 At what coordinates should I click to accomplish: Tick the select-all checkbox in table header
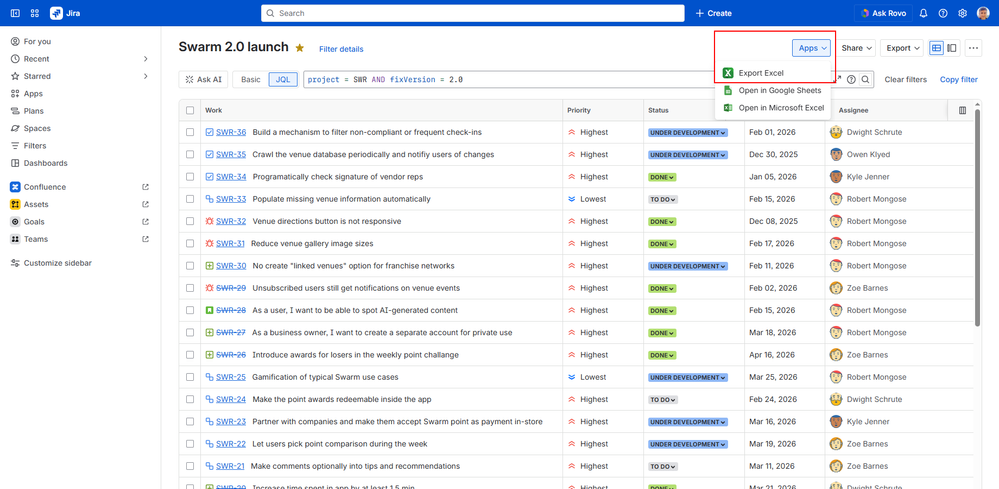[190, 110]
